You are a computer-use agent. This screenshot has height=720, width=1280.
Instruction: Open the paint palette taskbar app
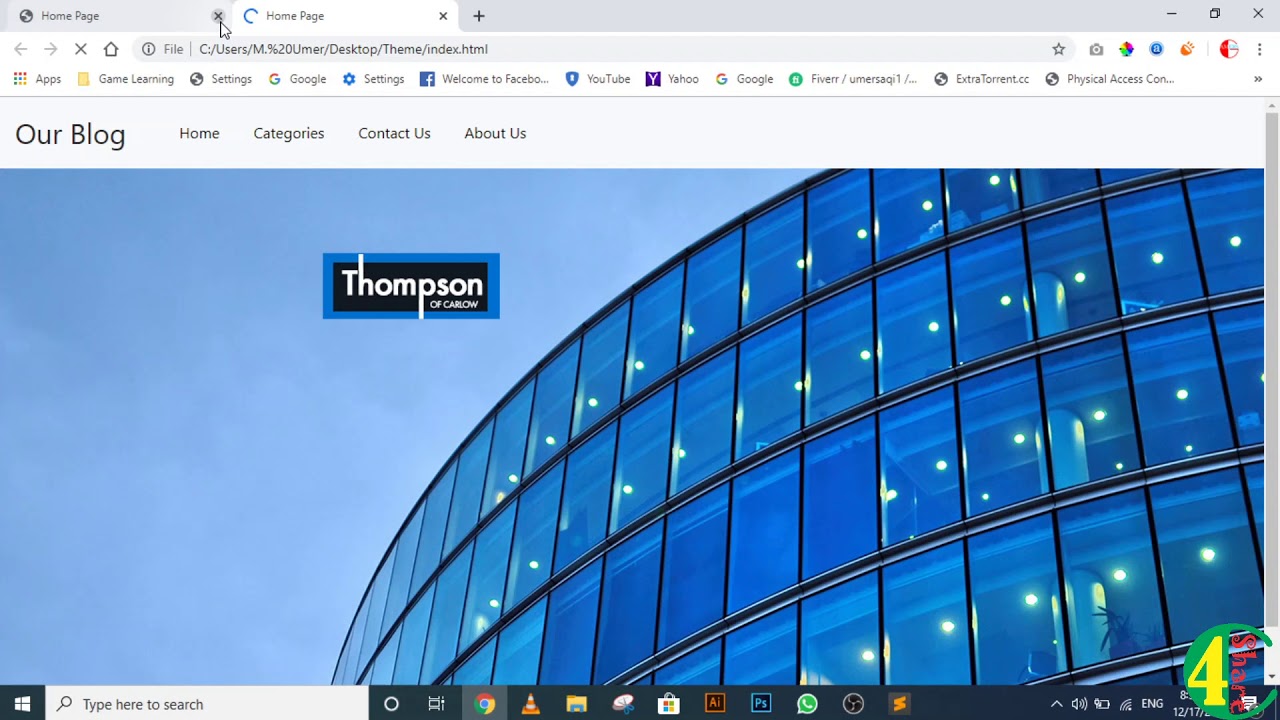point(623,704)
